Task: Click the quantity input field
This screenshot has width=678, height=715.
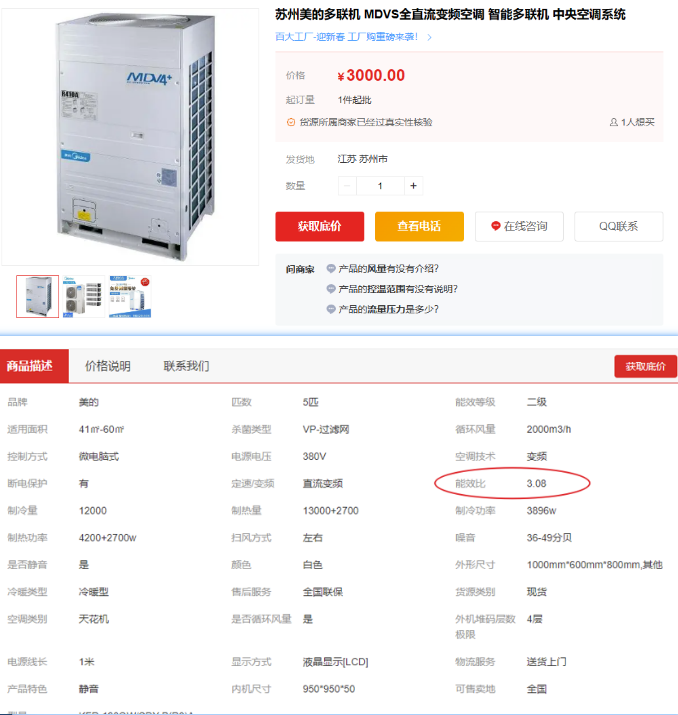Action: click(380, 186)
